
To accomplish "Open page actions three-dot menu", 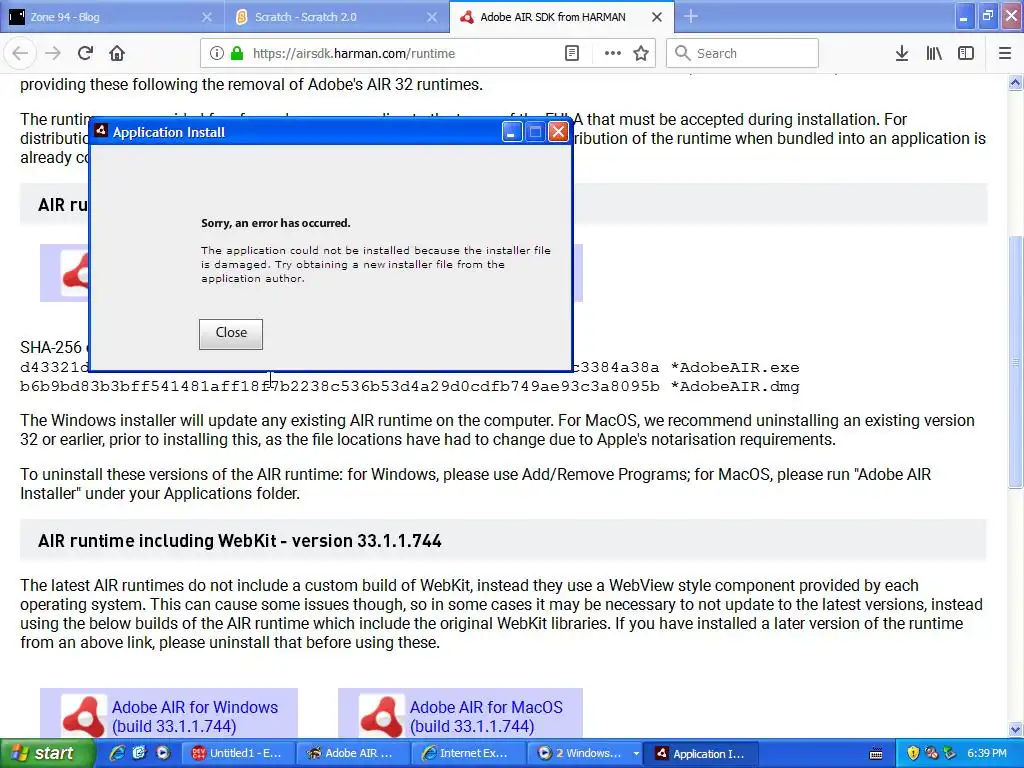I will (x=613, y=53).
